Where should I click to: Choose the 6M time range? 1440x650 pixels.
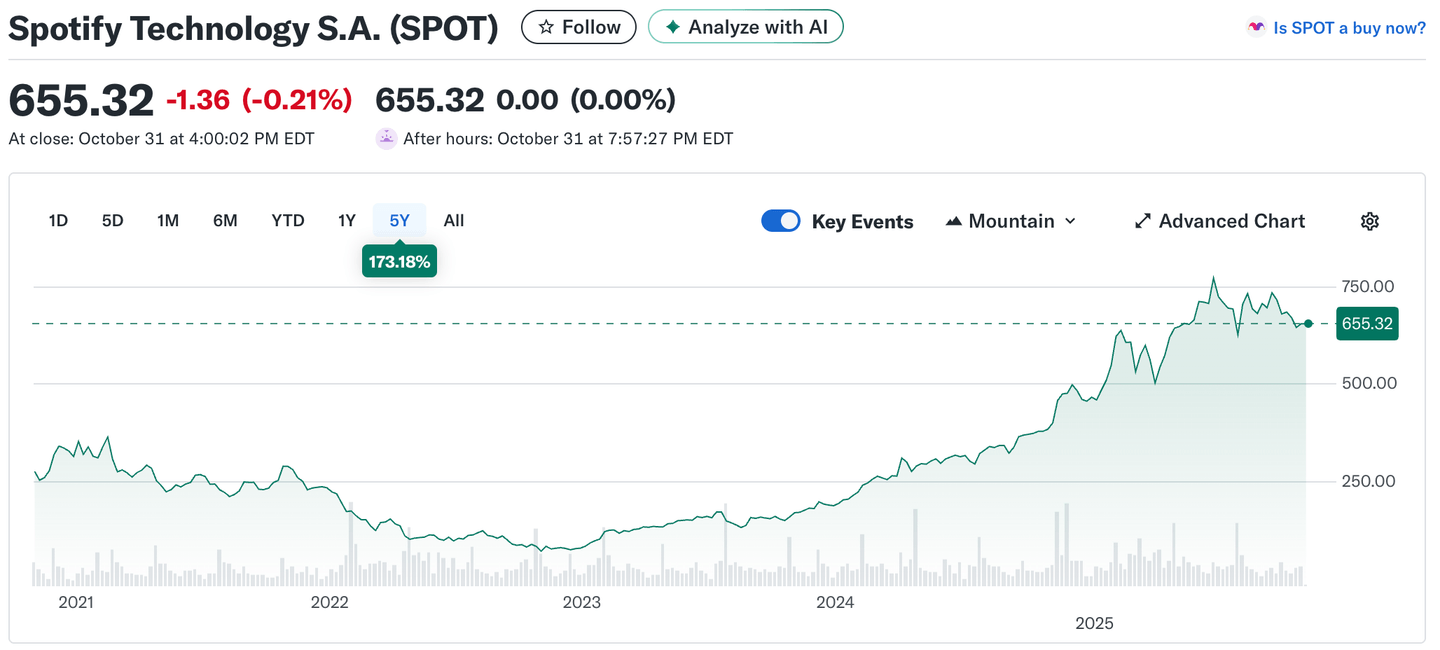coord(225,220)
